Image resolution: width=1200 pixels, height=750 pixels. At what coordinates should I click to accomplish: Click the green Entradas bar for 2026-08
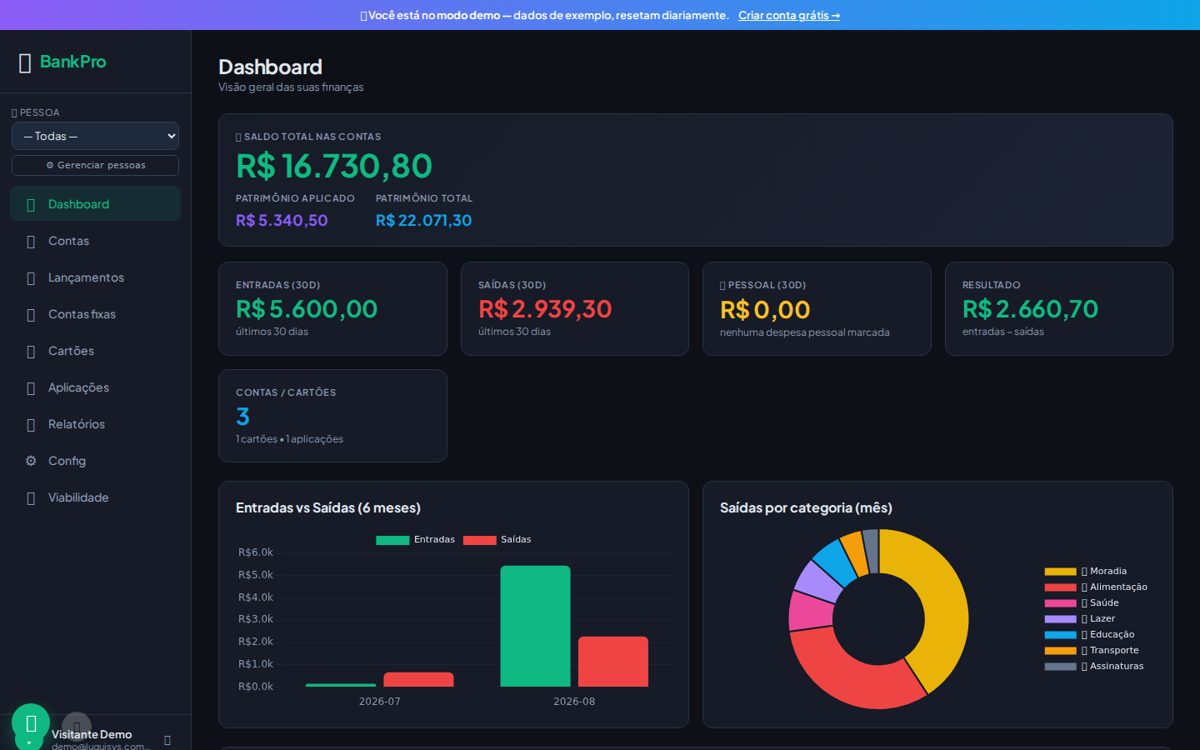point(535,626)
